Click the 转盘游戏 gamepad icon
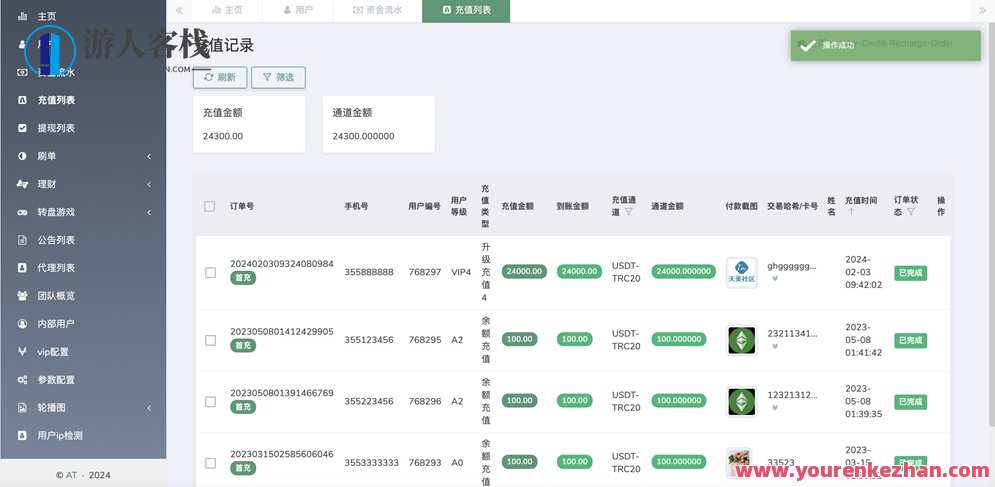This screenshot has width=995, height=487. [x=22, y=212]
